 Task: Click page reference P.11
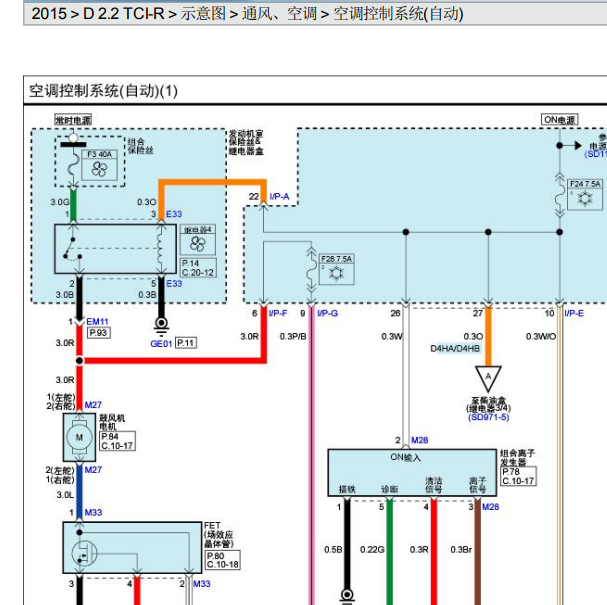[x=186, y=343]
